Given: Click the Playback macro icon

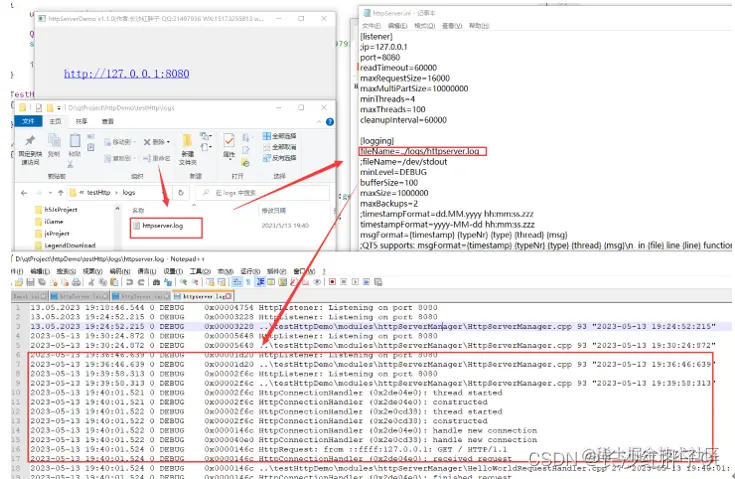Looking at the screenshot, I should pos(355,282).
